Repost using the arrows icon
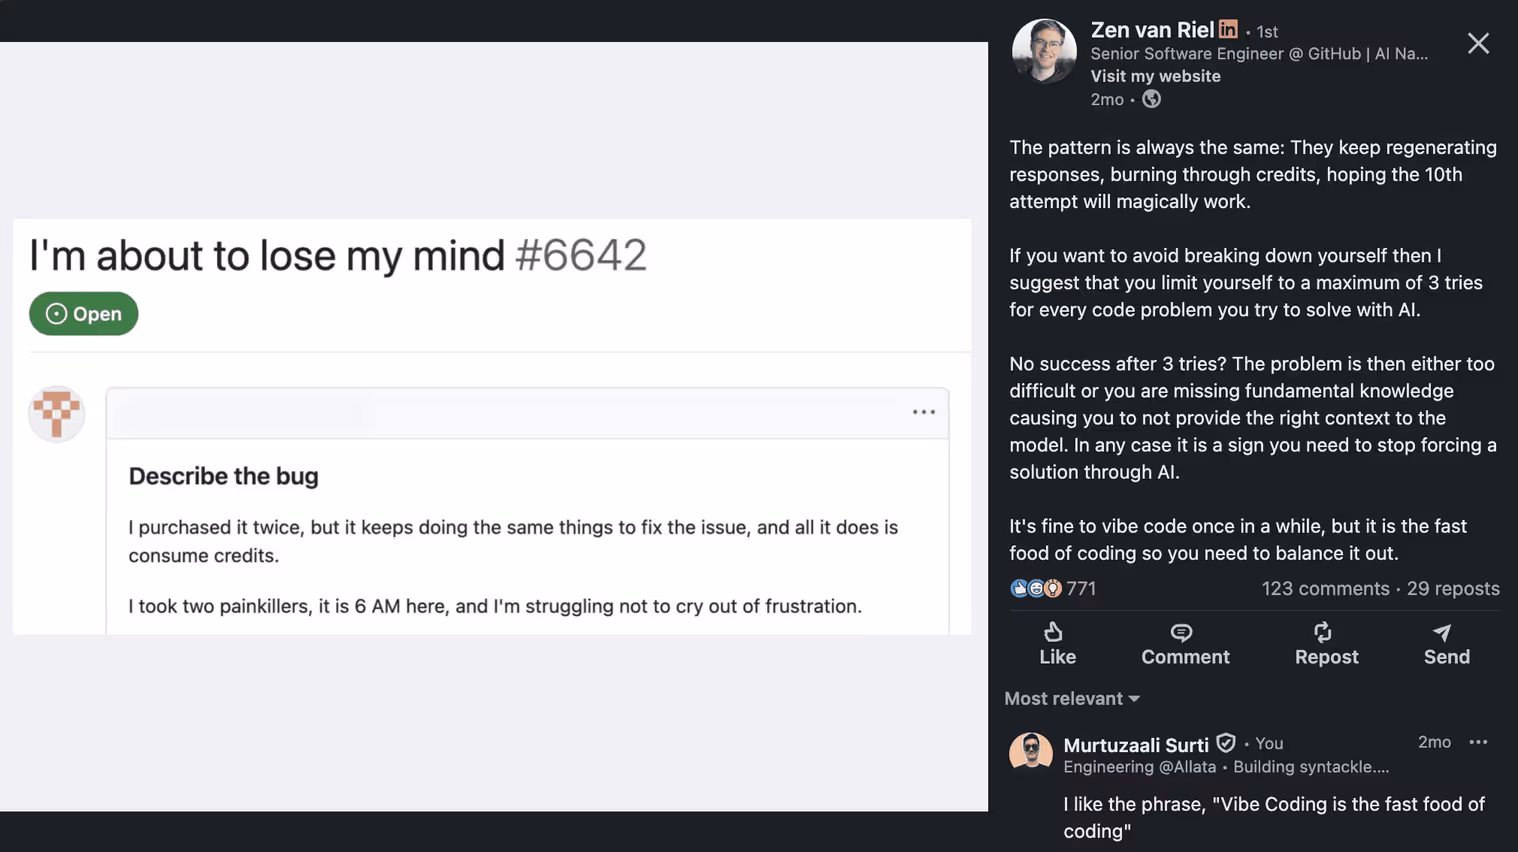The image size is (1518, 852). click(x=1326, y=644)
